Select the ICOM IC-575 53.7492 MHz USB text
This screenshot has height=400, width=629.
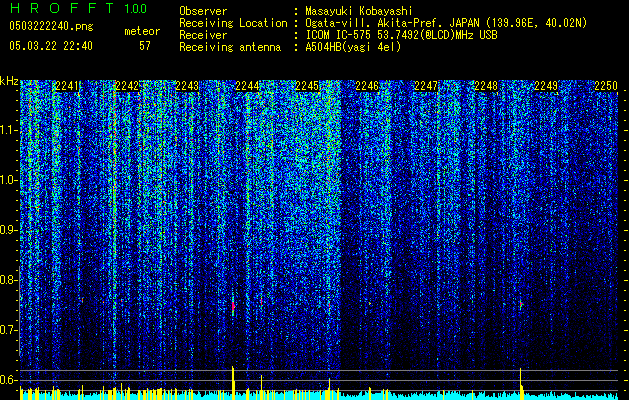click(x=401, y=35)
